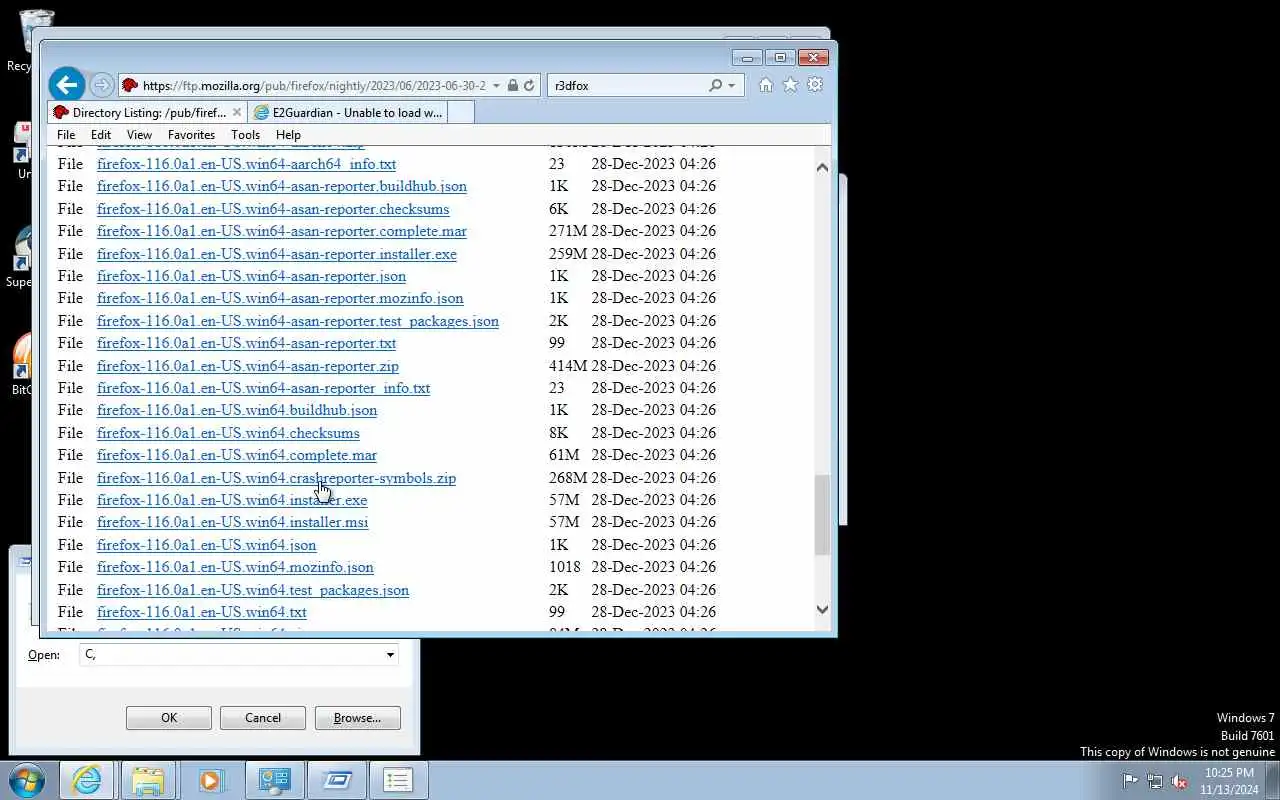Image resolution: width=1280 pixels, height=800 pixels.
Task: Click the address bar URL field
Action: [x=314, y=86]
